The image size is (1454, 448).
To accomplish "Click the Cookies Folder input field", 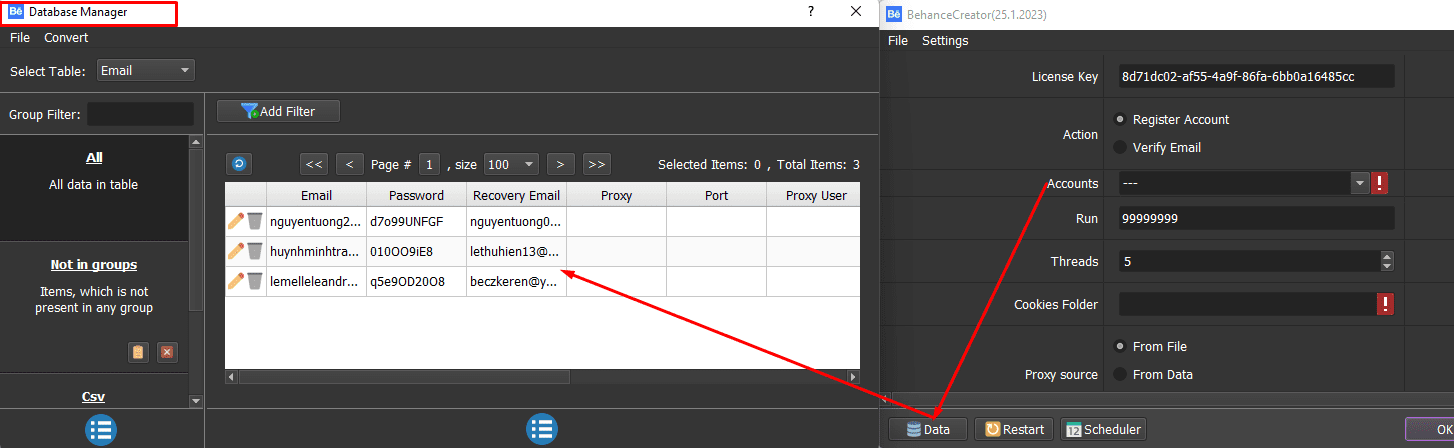I will [x=1247, y=304].
